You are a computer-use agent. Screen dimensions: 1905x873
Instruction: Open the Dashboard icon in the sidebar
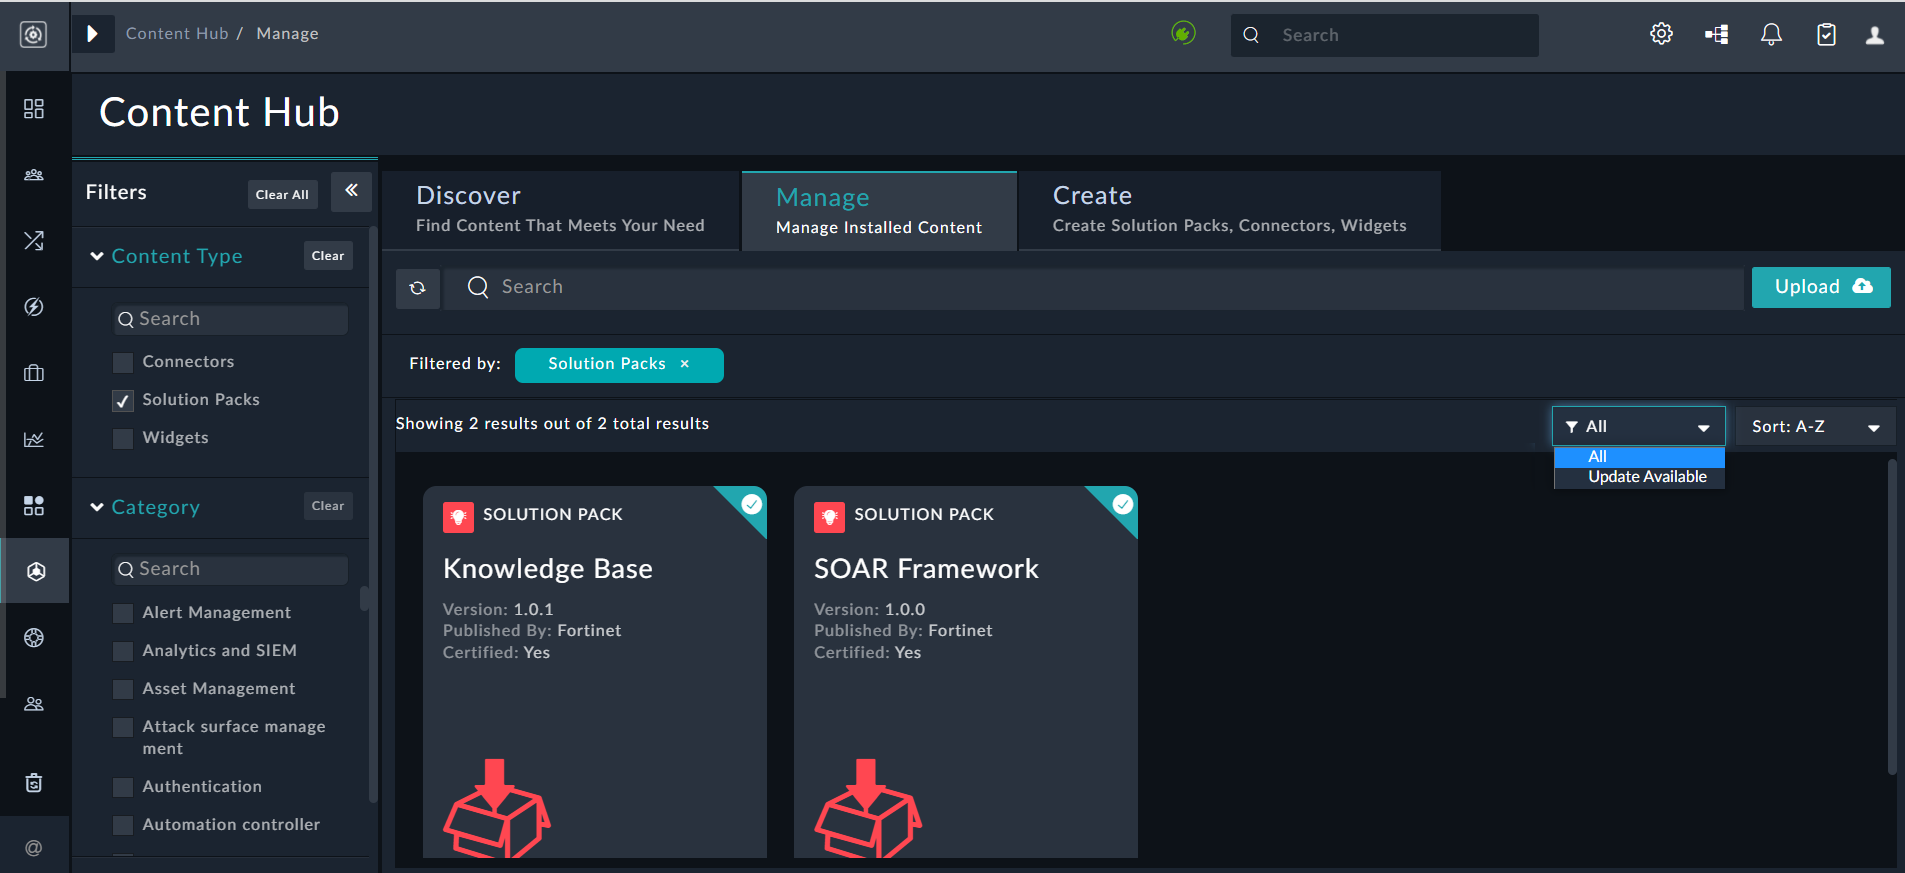click(x=34, y=108)
